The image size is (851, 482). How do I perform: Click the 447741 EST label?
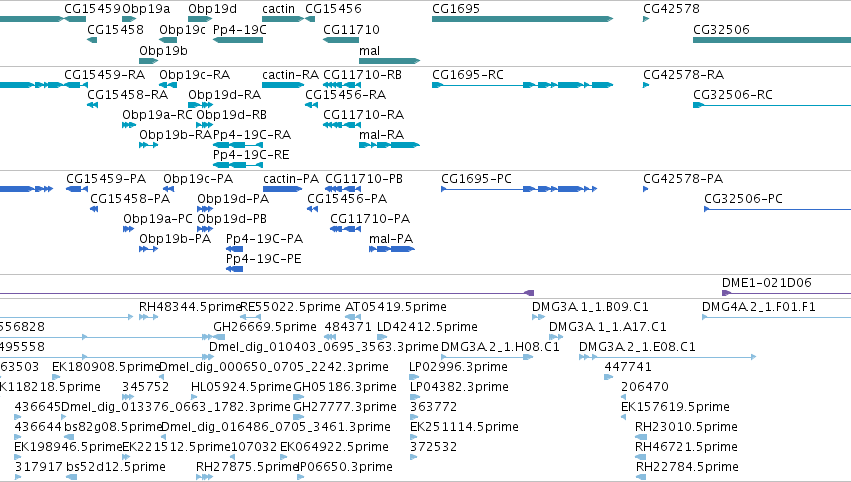click(628, 366)
